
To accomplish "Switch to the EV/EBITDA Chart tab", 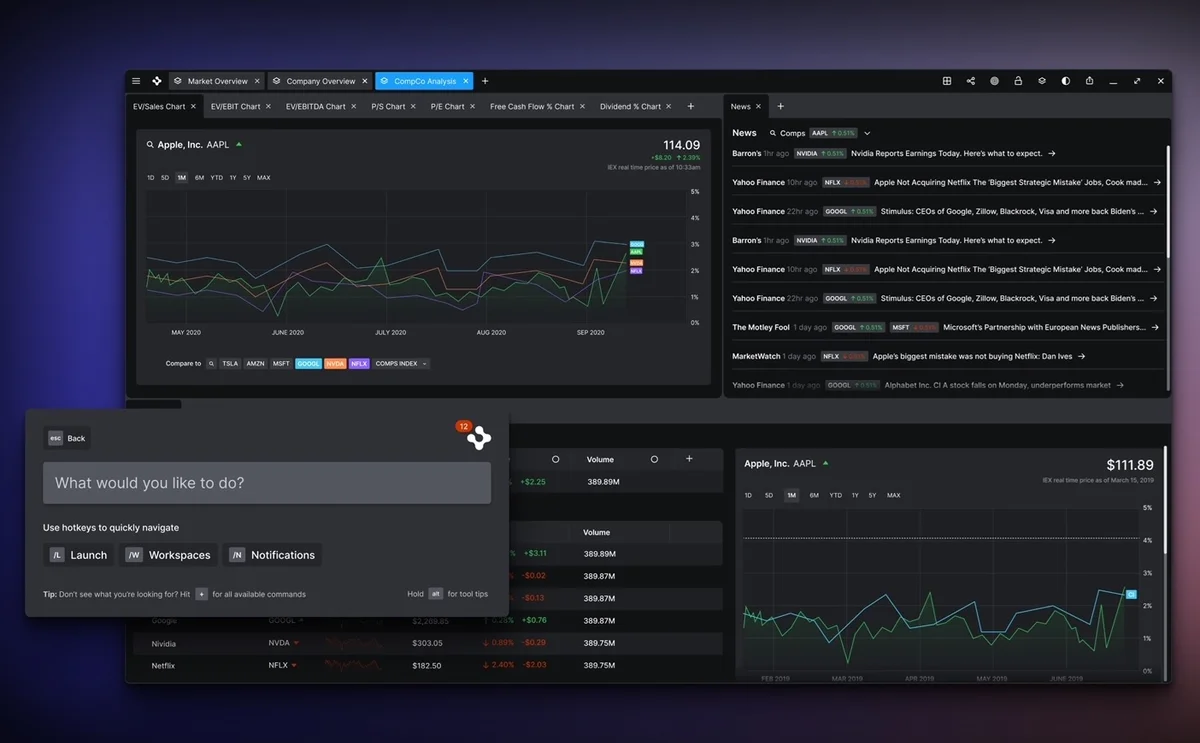I will [317, 105].
